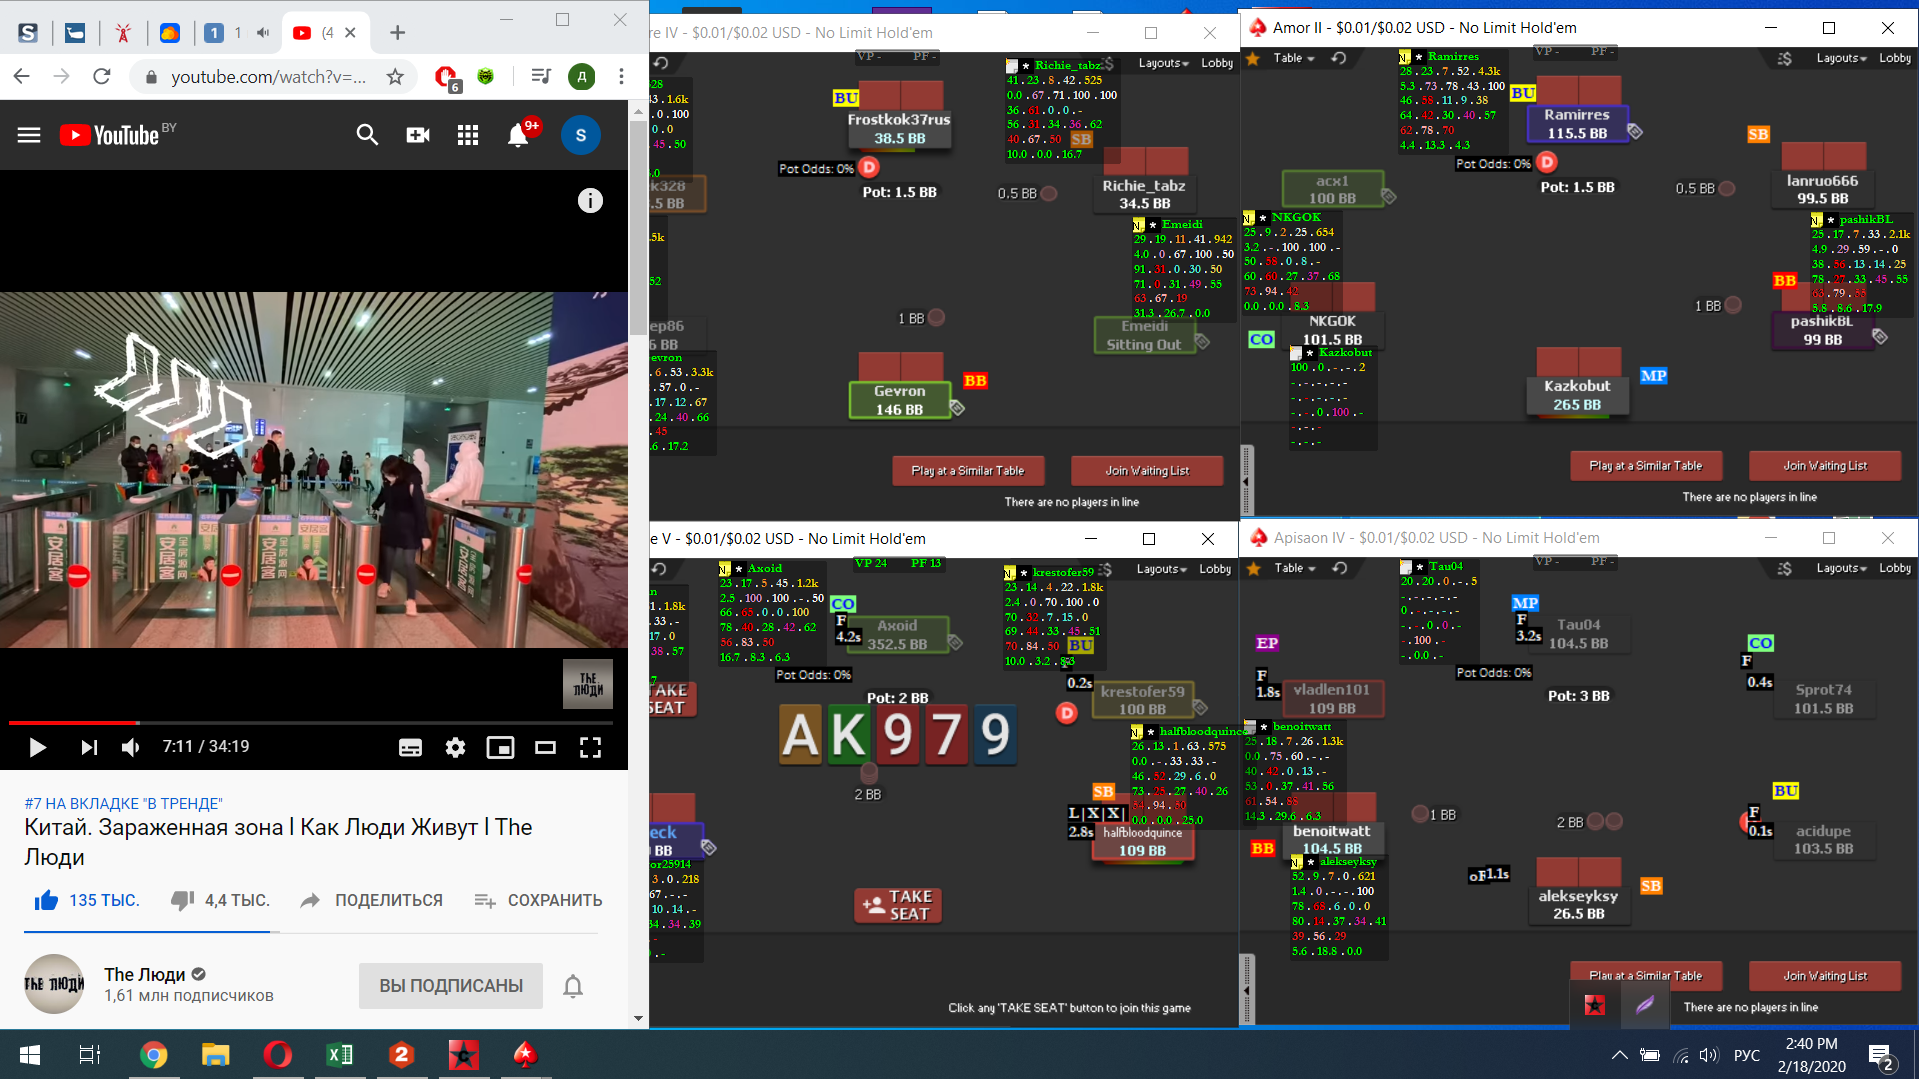Viewport: 1919px width, 1079px height.
Task: Open YouTube hamburger guide menu
Action: 29,135
